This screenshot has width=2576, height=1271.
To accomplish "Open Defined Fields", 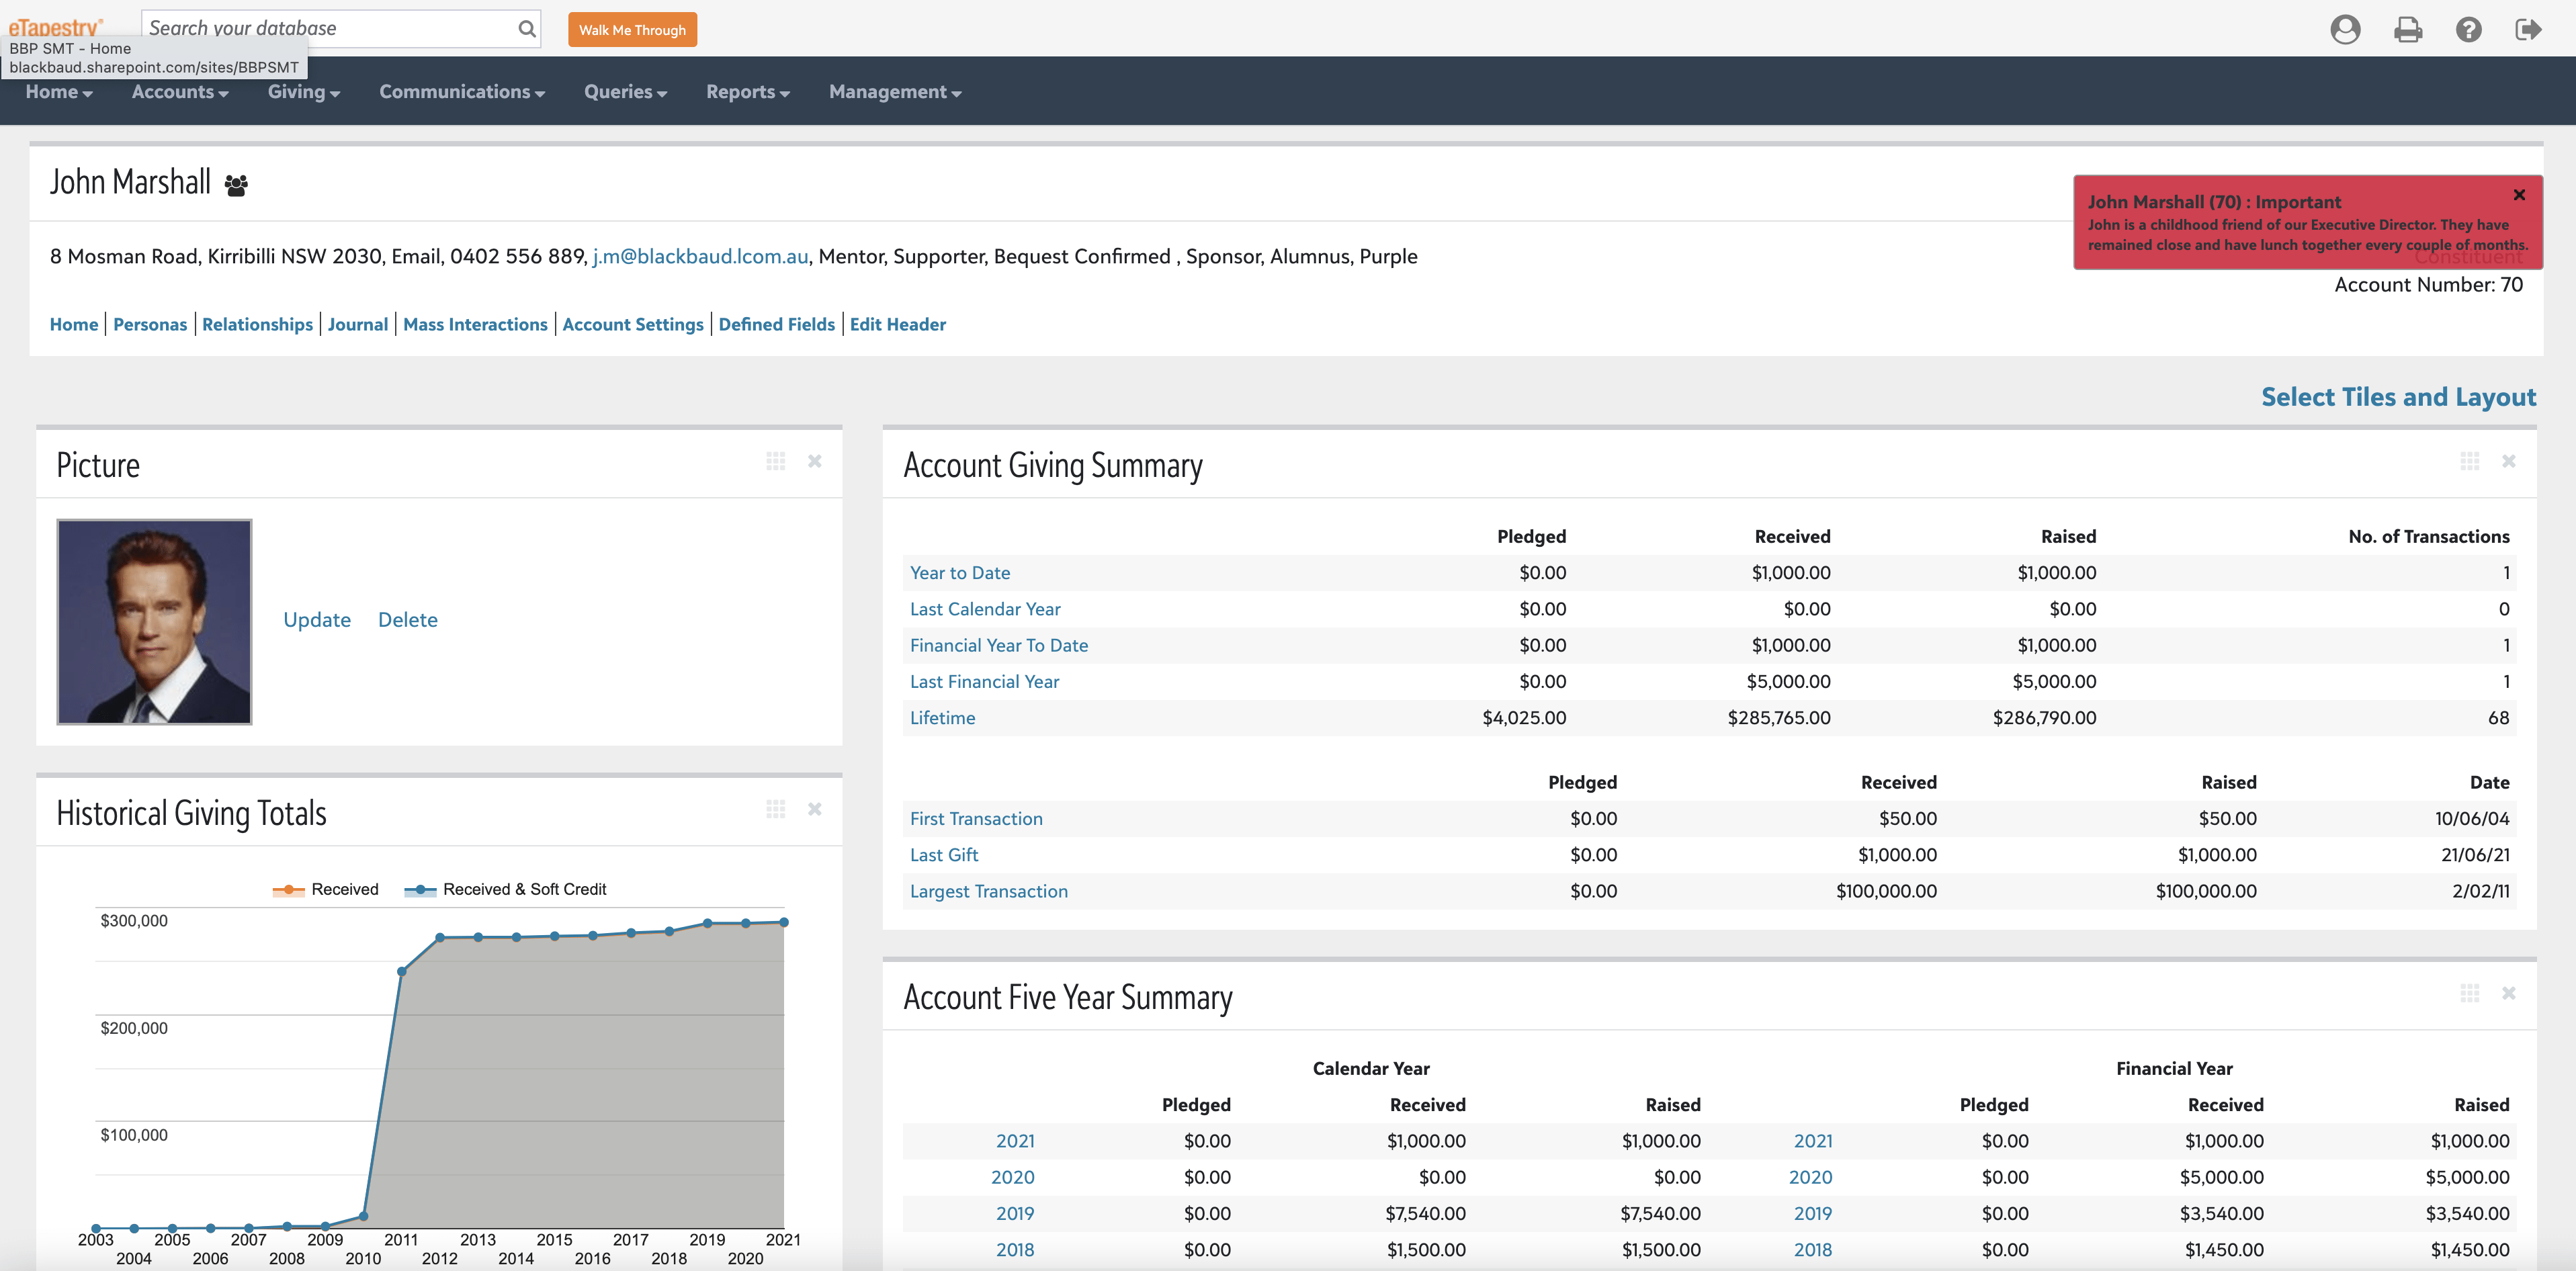I will pos(776,324).
